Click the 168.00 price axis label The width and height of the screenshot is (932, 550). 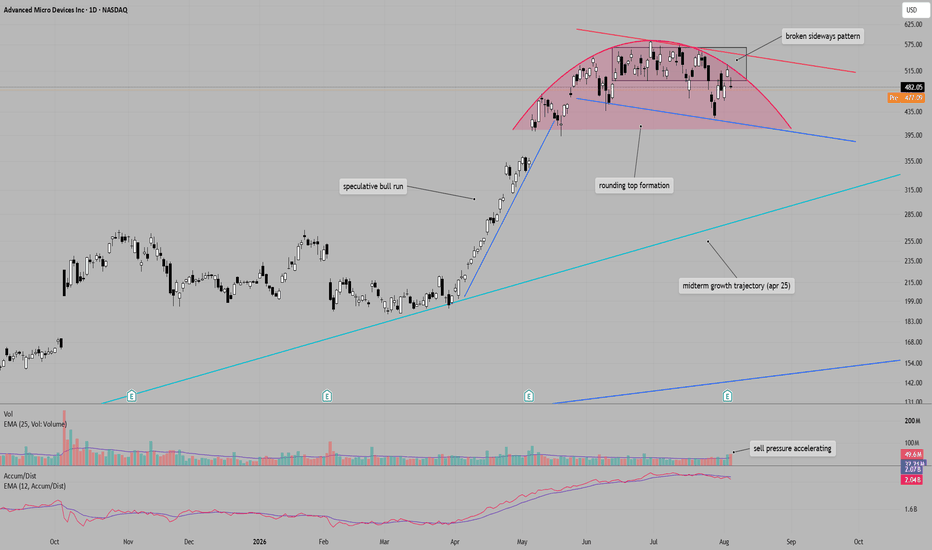click(x=913, y=342)
